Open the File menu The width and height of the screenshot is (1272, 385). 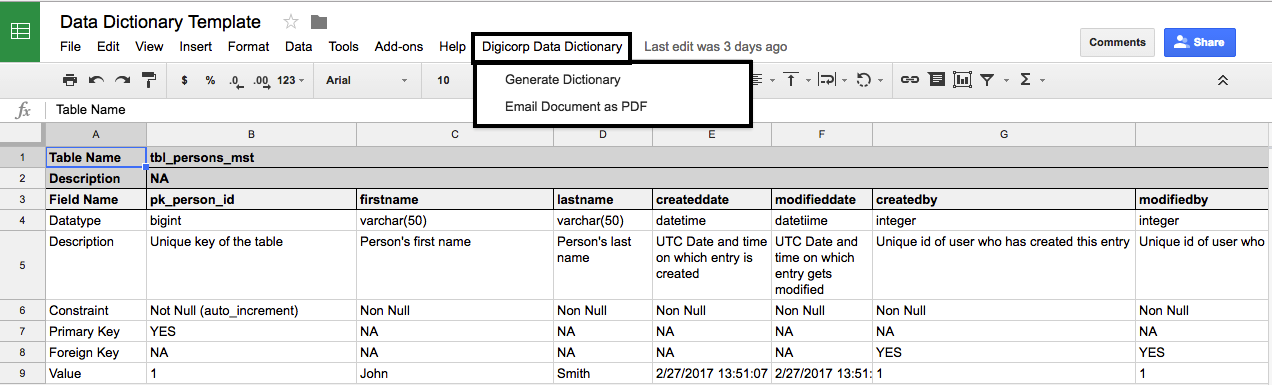(x=70, y=46)
